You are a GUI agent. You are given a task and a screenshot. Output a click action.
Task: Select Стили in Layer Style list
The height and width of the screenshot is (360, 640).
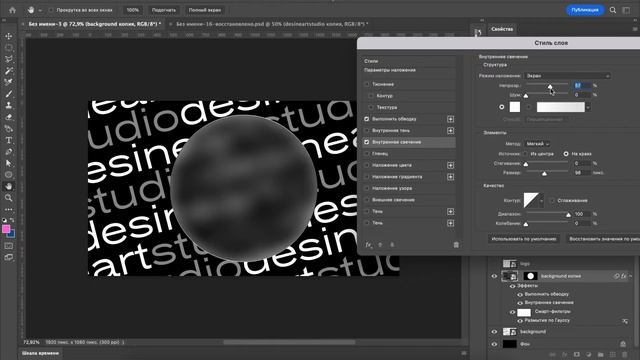[371, 61]
